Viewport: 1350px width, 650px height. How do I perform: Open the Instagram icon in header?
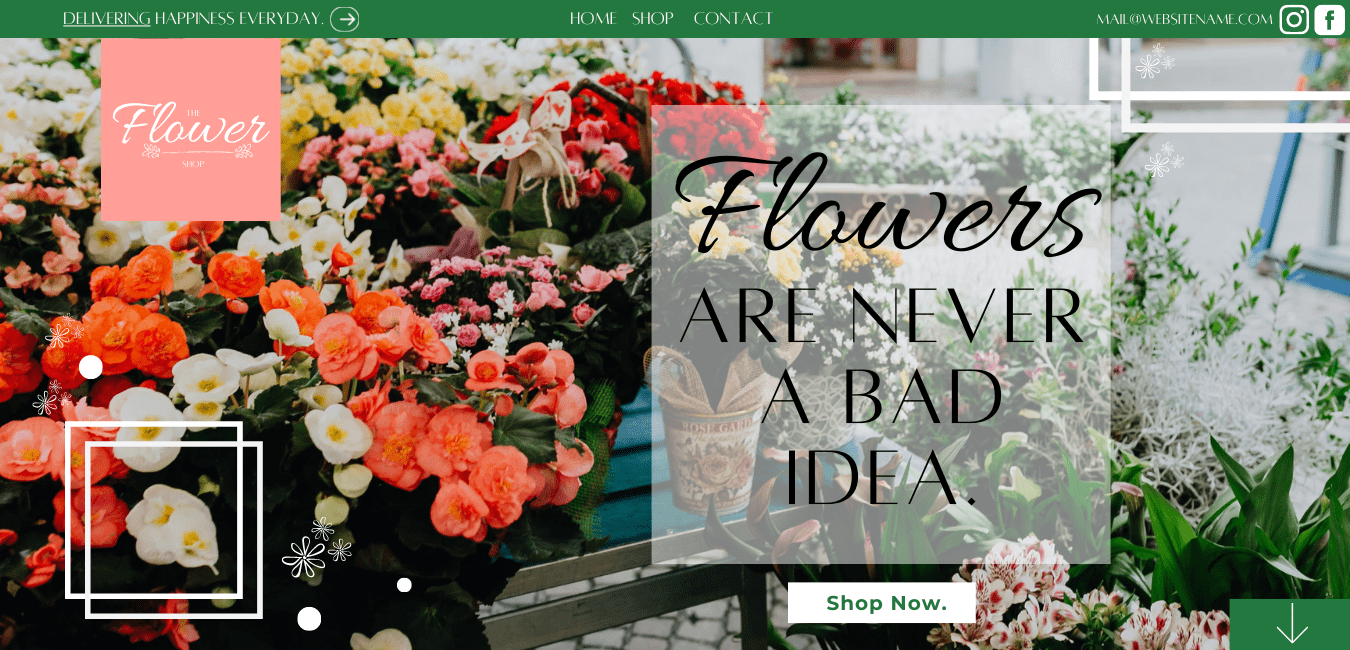tap(1294, 19)
